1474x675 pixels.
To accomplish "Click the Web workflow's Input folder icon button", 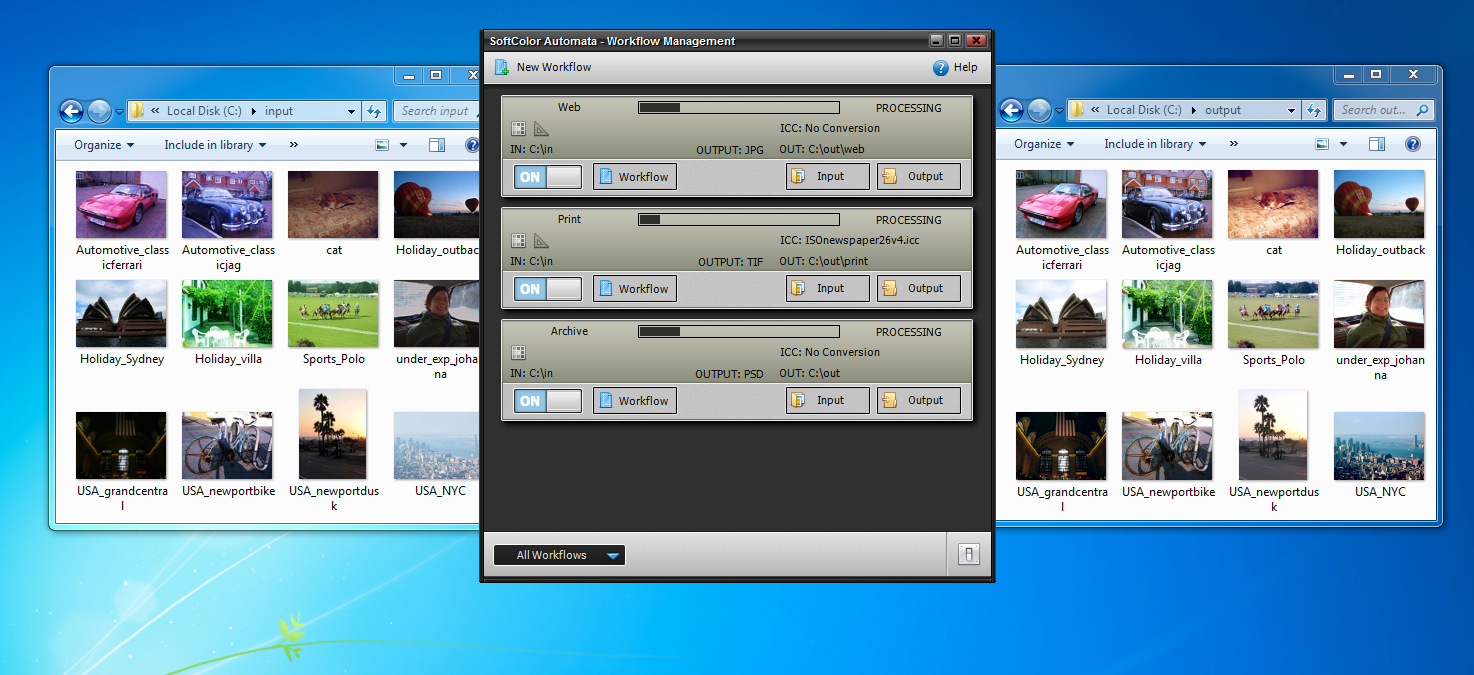I will coord(828,176).
